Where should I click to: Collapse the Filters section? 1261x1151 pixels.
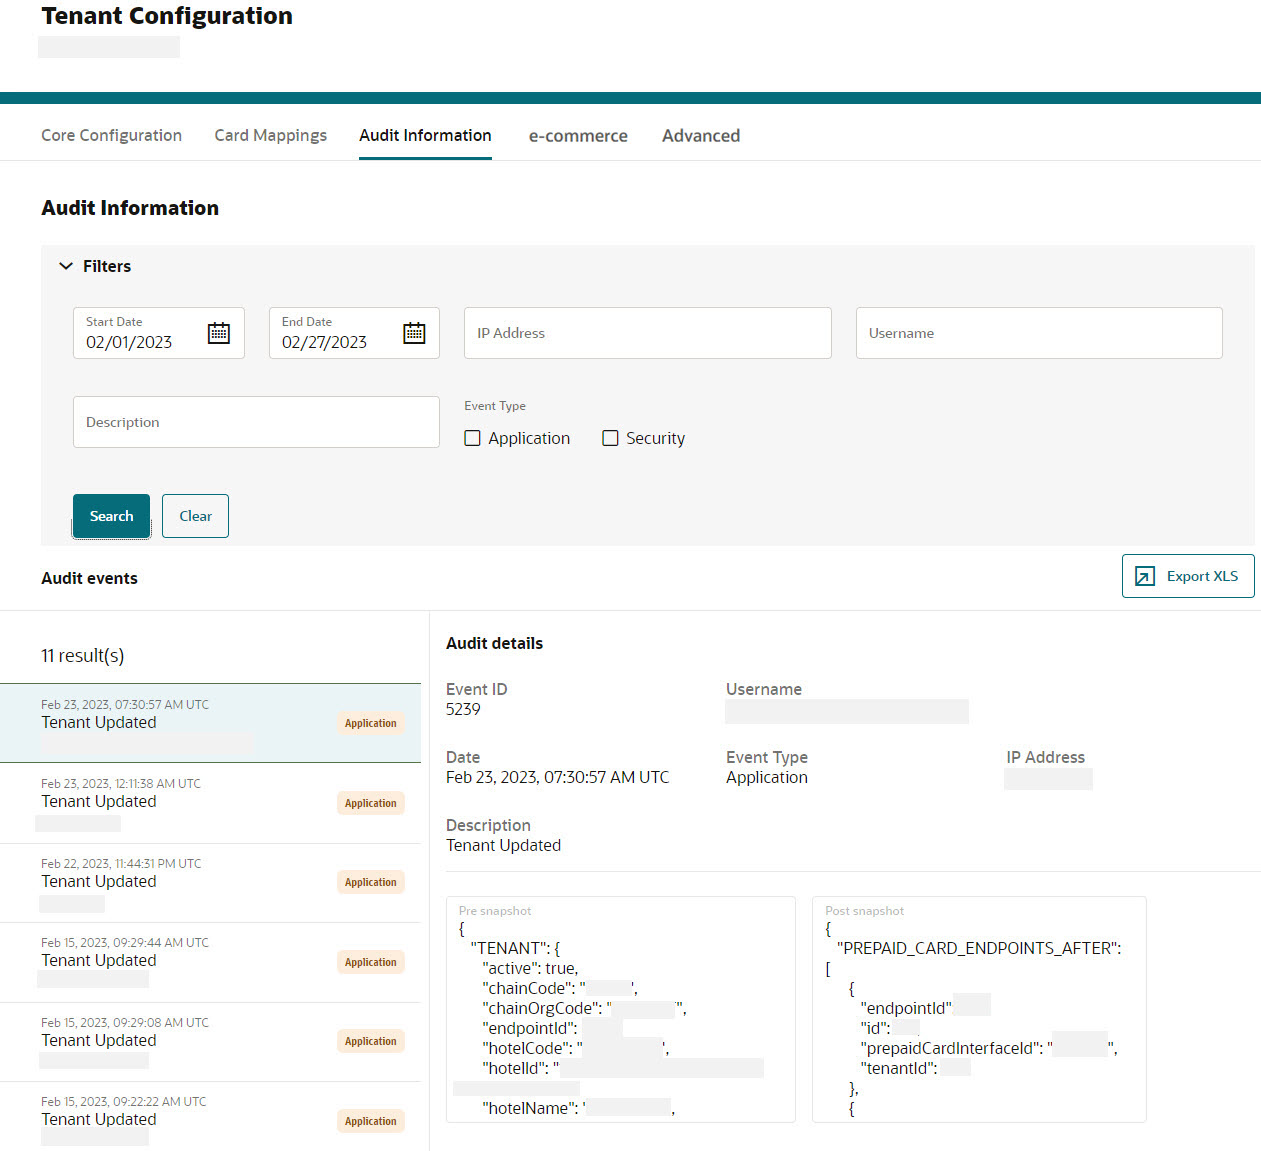(68, 266)
